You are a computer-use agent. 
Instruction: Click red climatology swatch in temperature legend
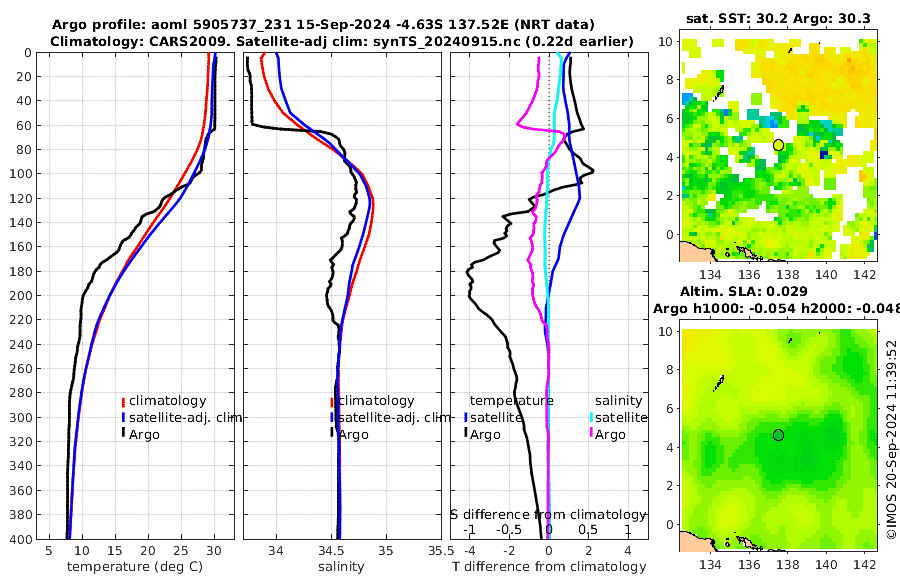pyautogui.click(x=123, y=401)
